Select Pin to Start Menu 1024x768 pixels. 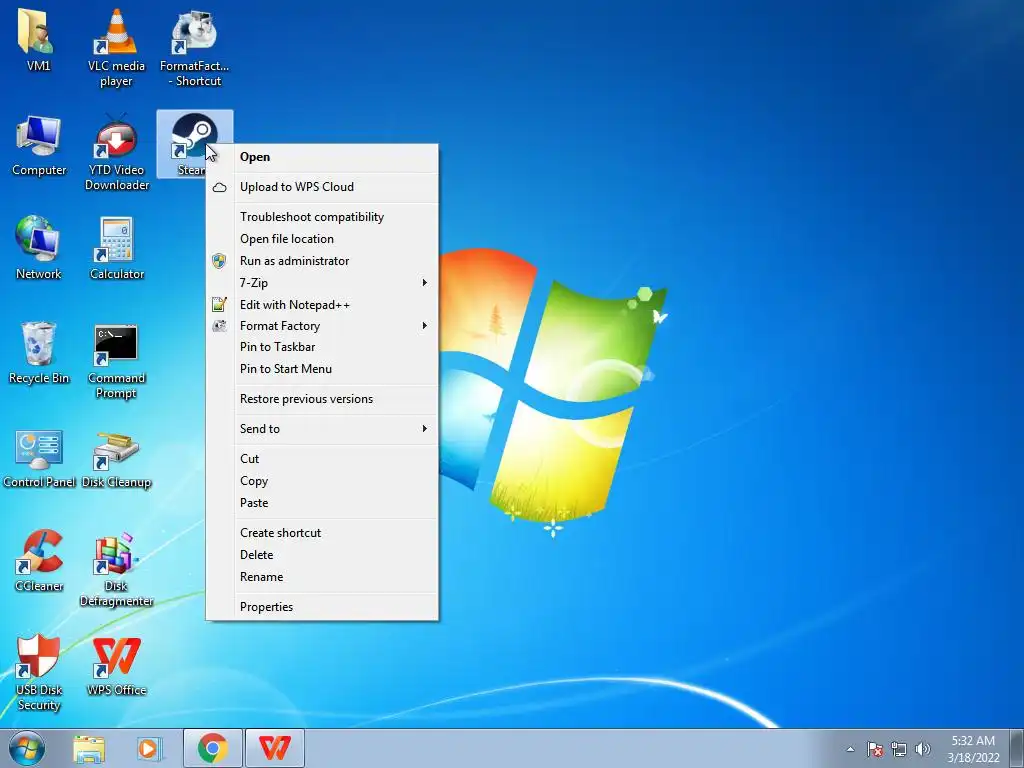pos(323,369)
